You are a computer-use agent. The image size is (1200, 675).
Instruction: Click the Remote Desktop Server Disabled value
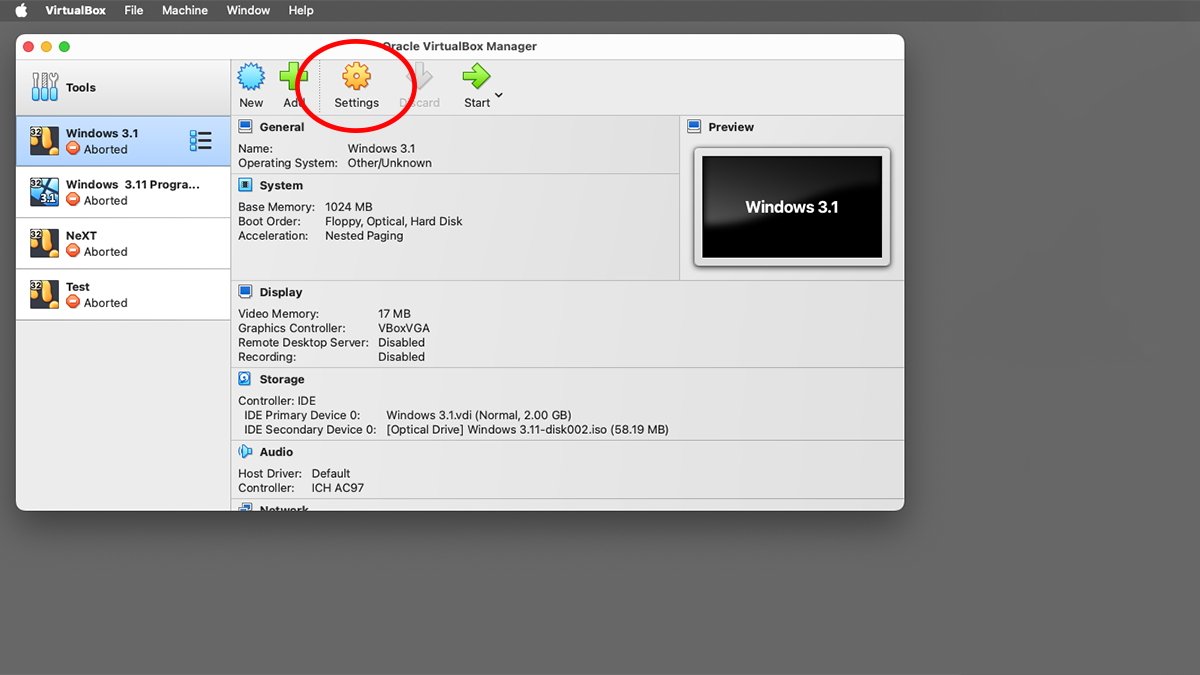401,342
